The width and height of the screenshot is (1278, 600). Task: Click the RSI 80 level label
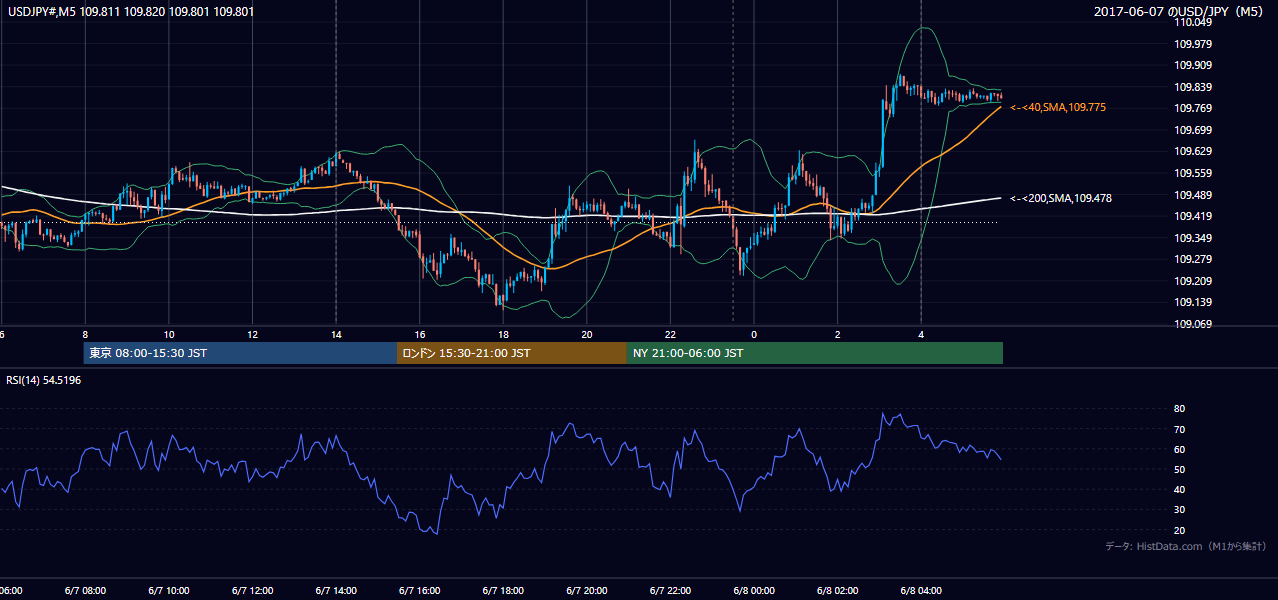(1179, 409)
